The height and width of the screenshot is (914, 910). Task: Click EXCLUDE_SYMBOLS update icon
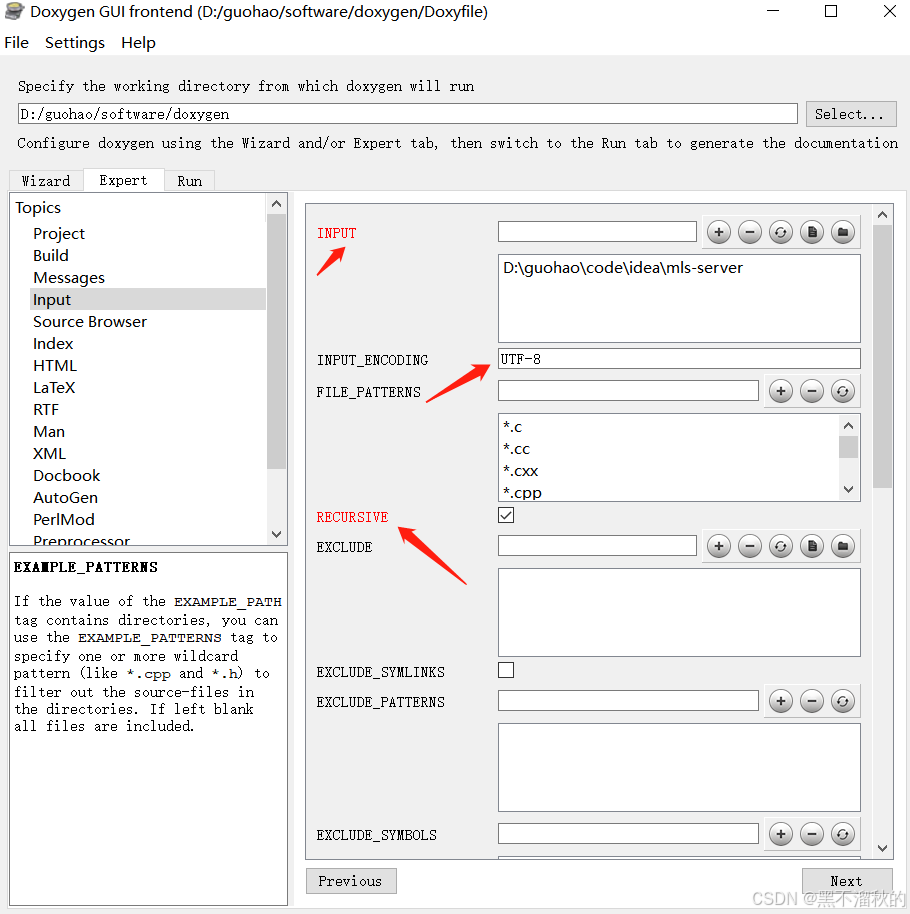tap(842, 834)
